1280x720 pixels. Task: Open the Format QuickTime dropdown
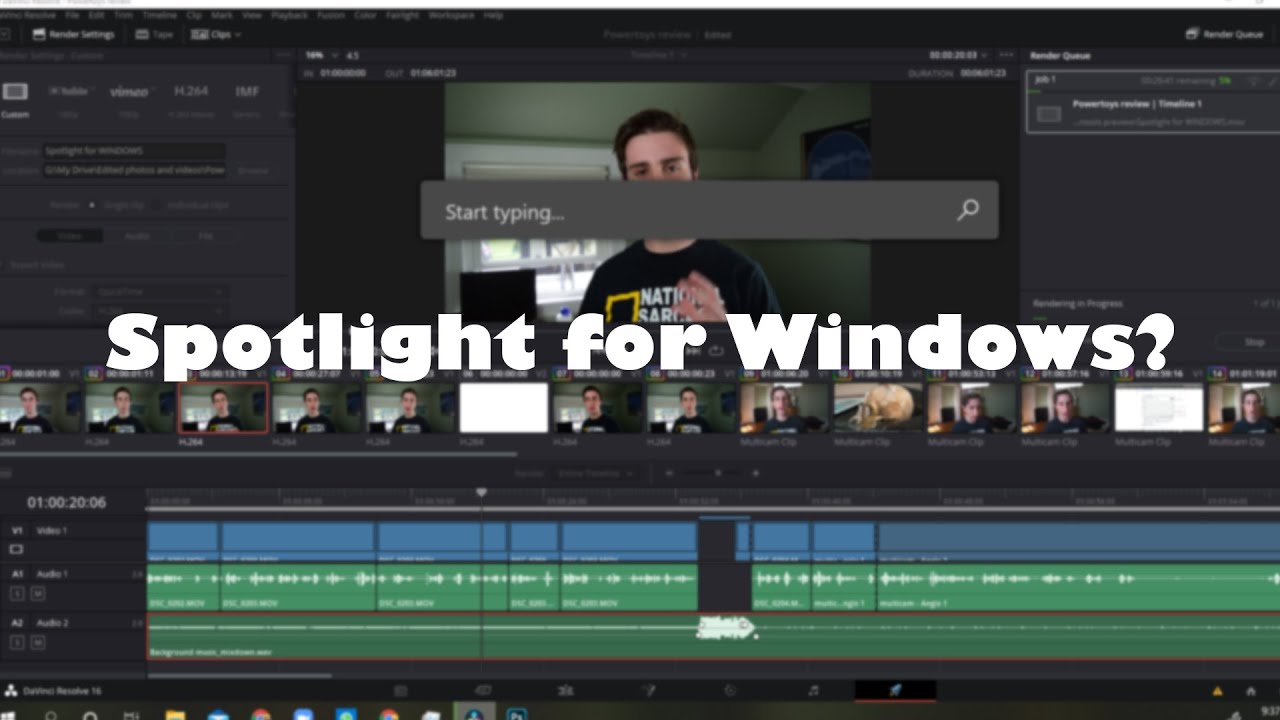[x=159, y=292]
